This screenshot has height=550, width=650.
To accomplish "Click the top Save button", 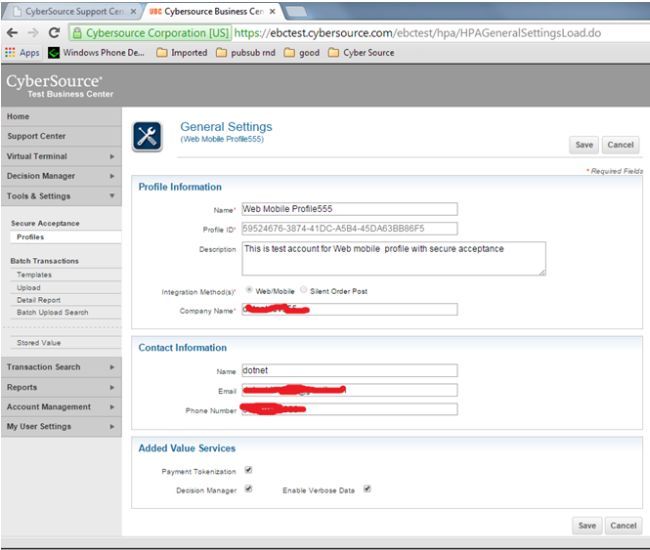I will click(x=584, y=145).
